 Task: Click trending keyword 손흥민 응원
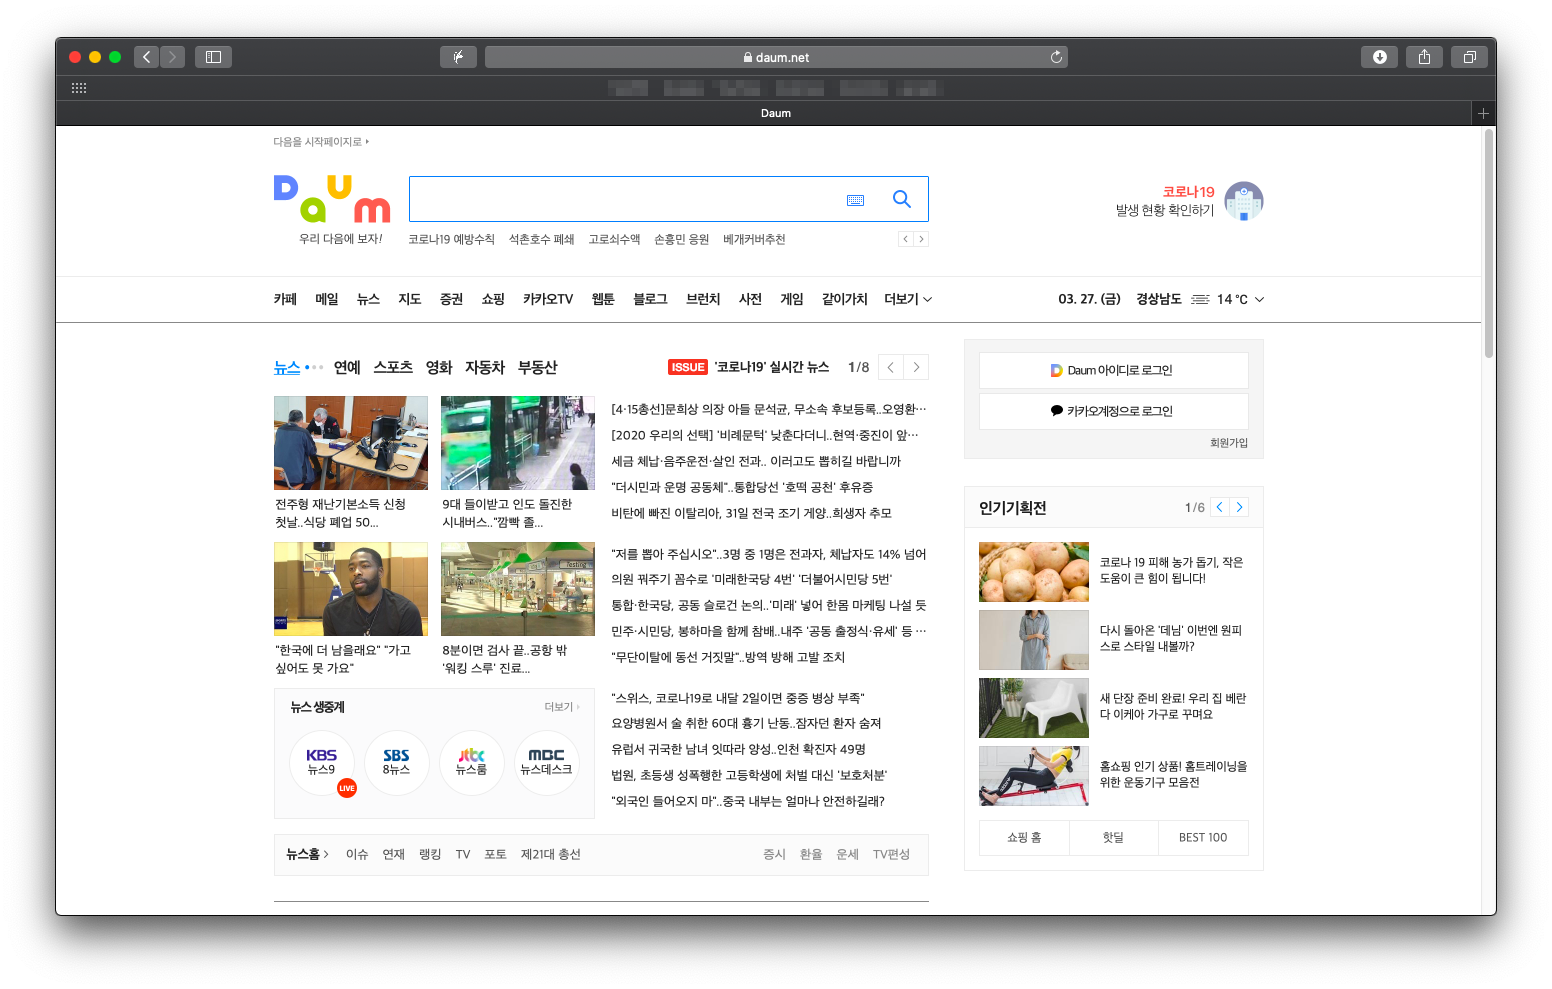pyautogui.click(x=681, y=239)
